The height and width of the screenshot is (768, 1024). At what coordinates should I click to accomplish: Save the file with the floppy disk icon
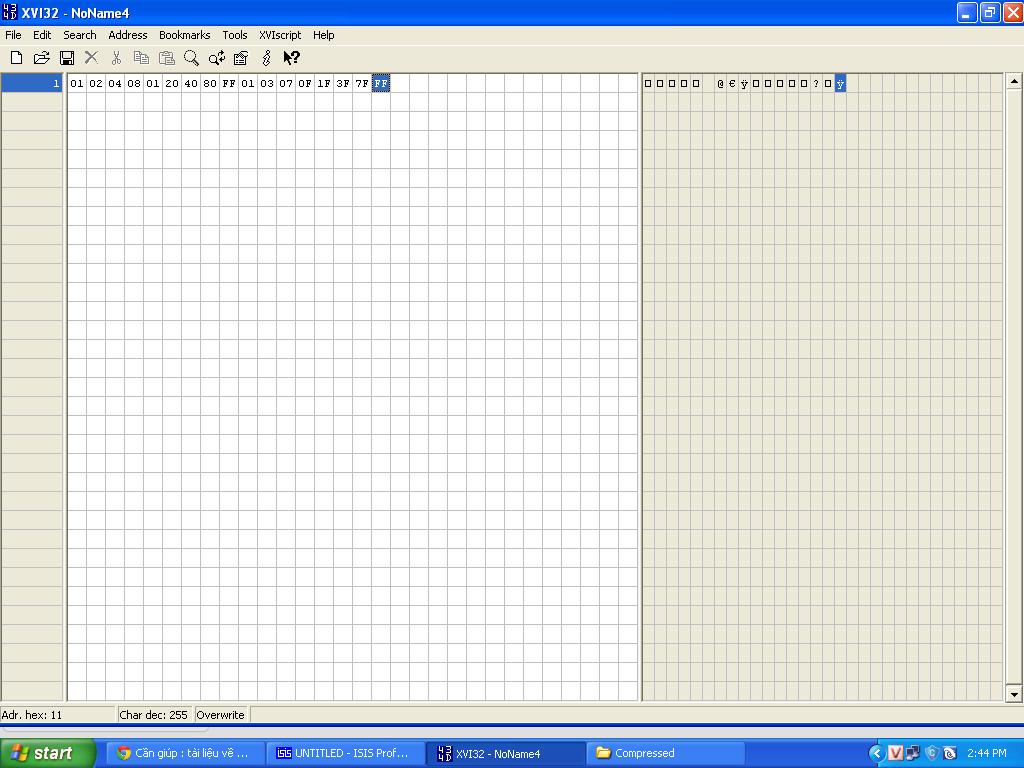67,58
